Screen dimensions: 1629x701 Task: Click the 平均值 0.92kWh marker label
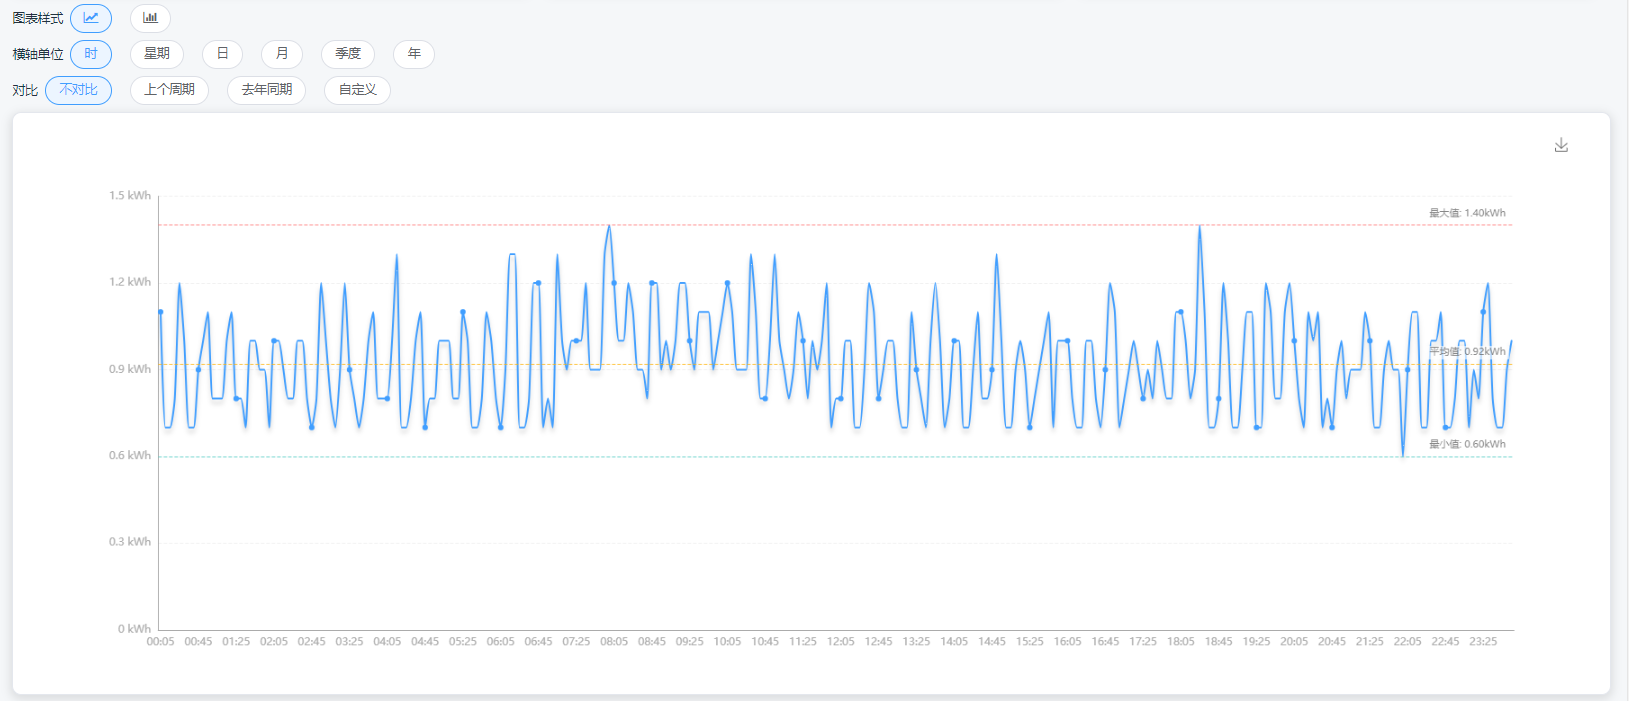1466,352
